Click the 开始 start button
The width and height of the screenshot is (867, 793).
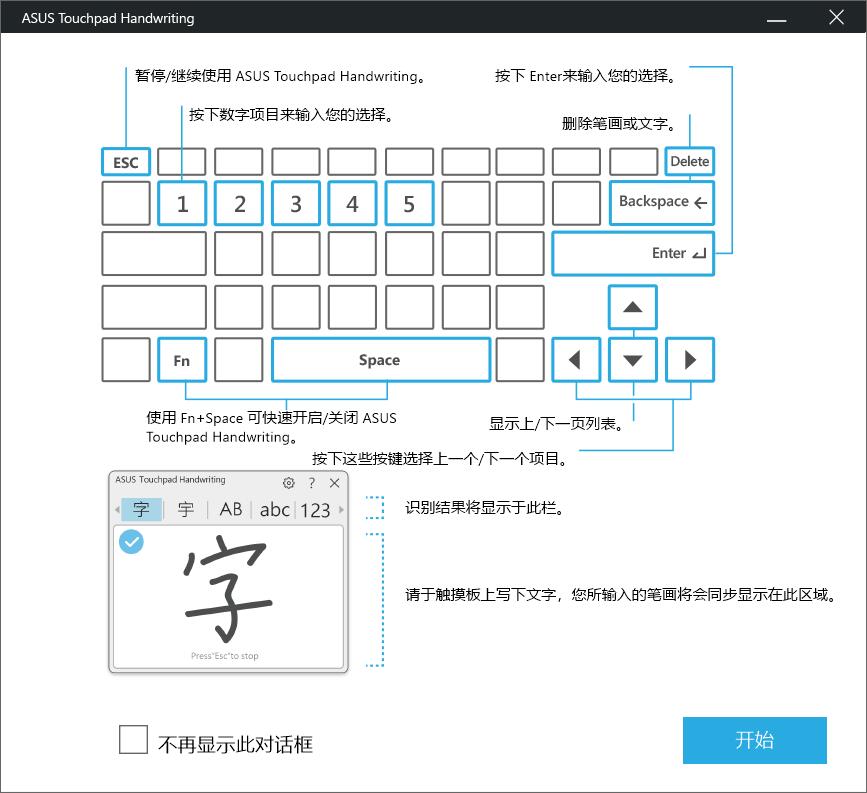tap(754, 740)
